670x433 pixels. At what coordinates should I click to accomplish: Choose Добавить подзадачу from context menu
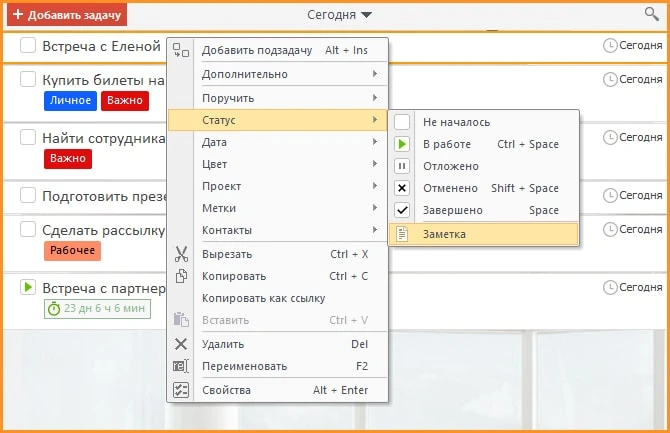coord(278,50)
